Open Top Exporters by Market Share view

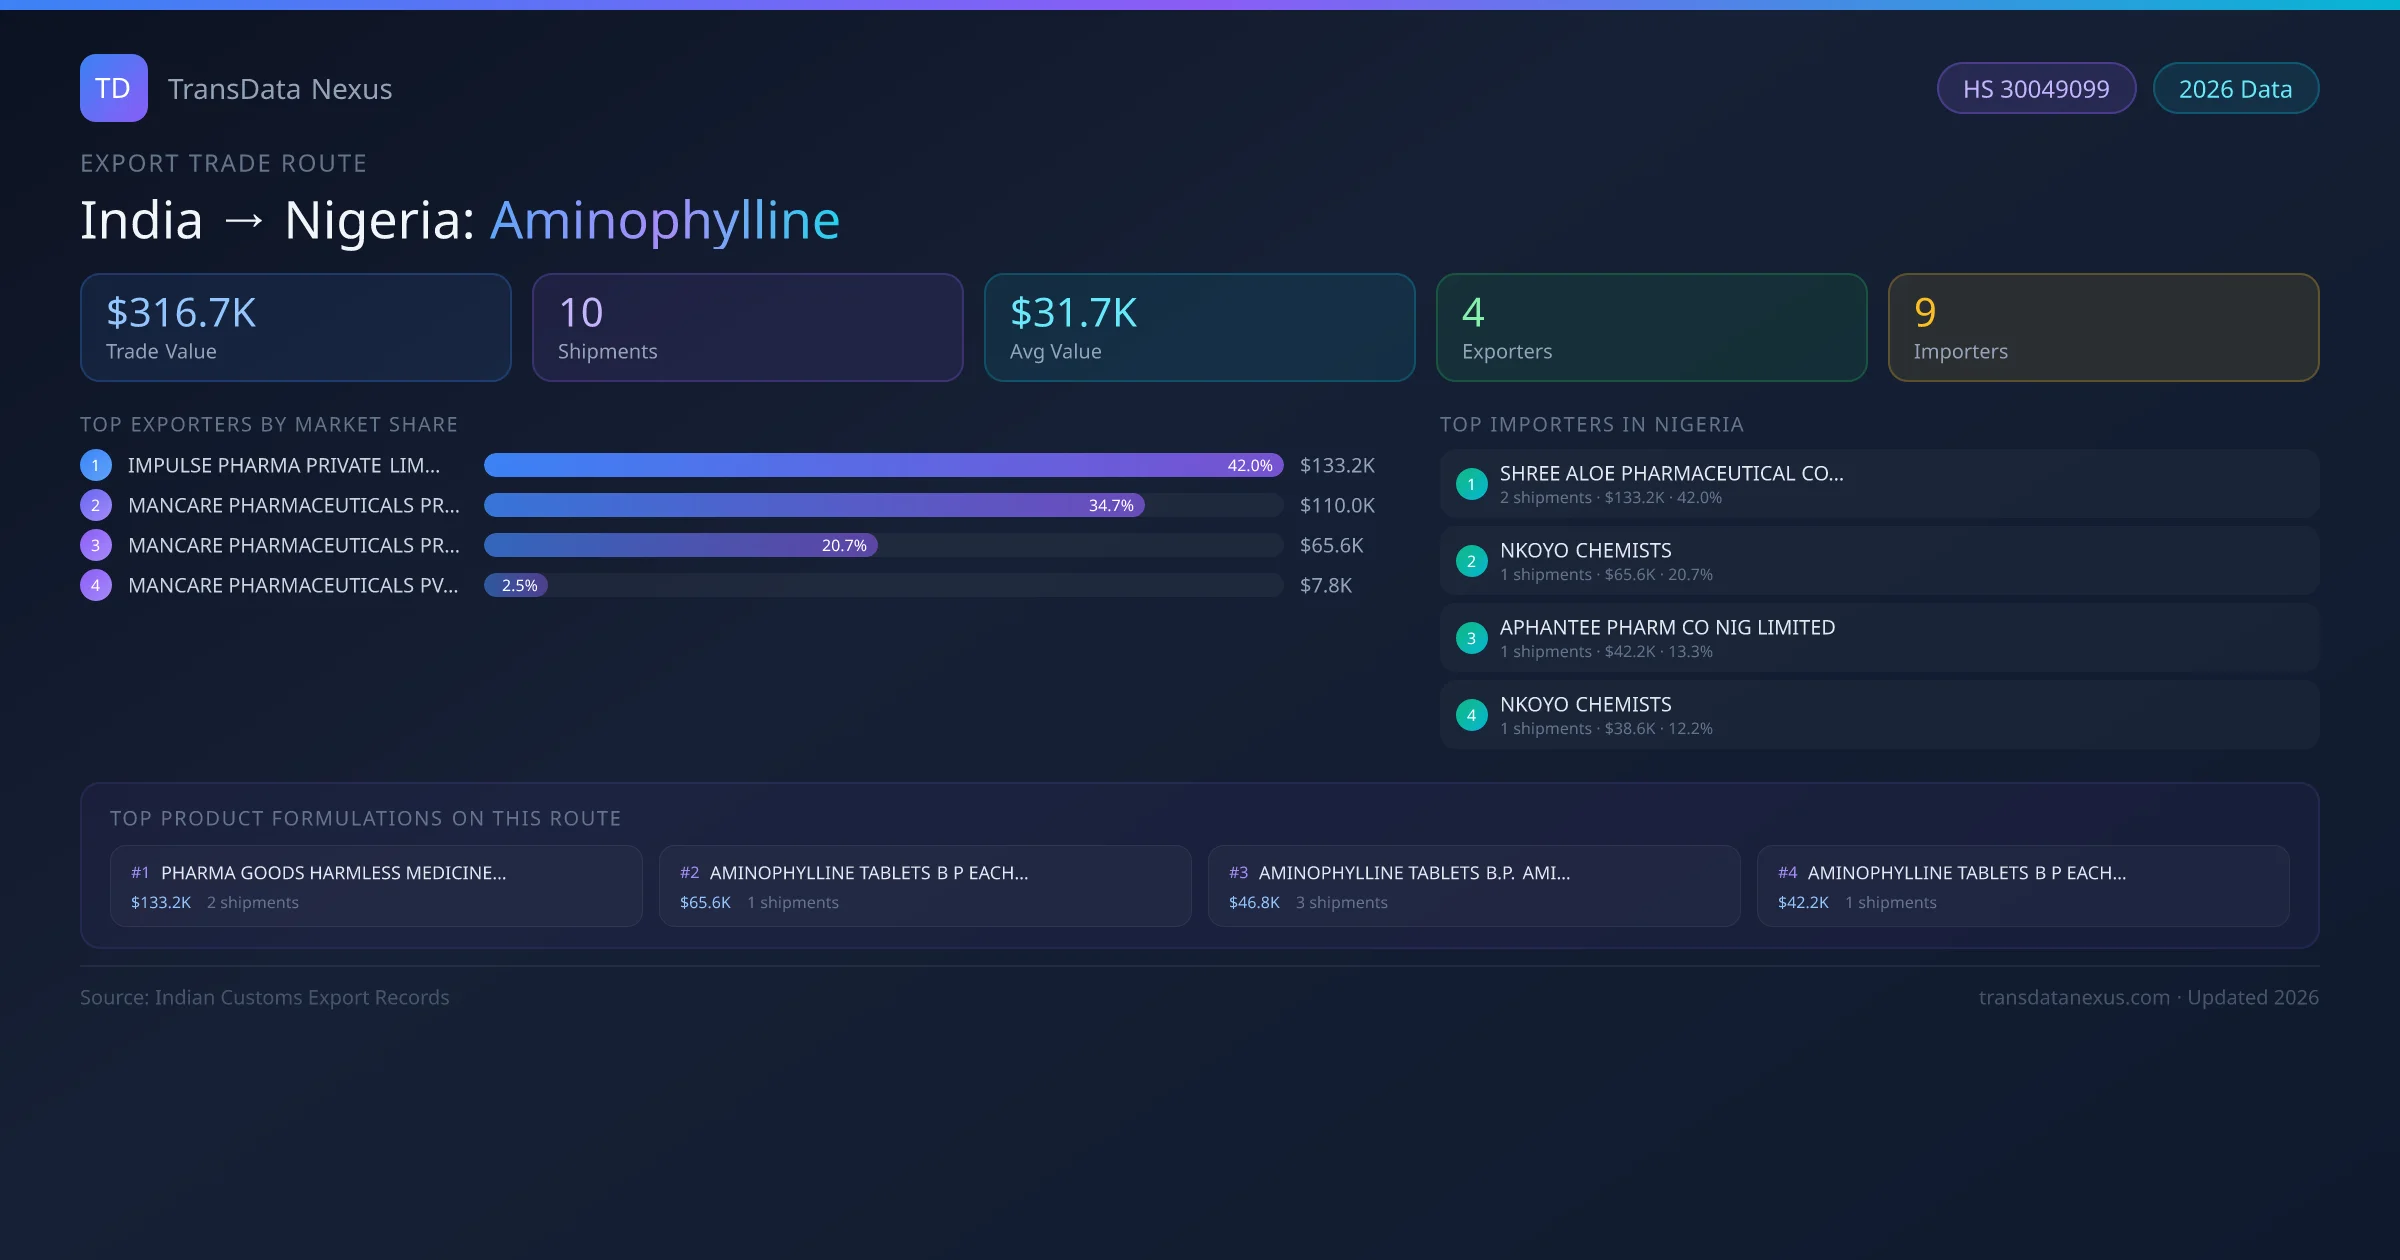(x=269, y=424)
